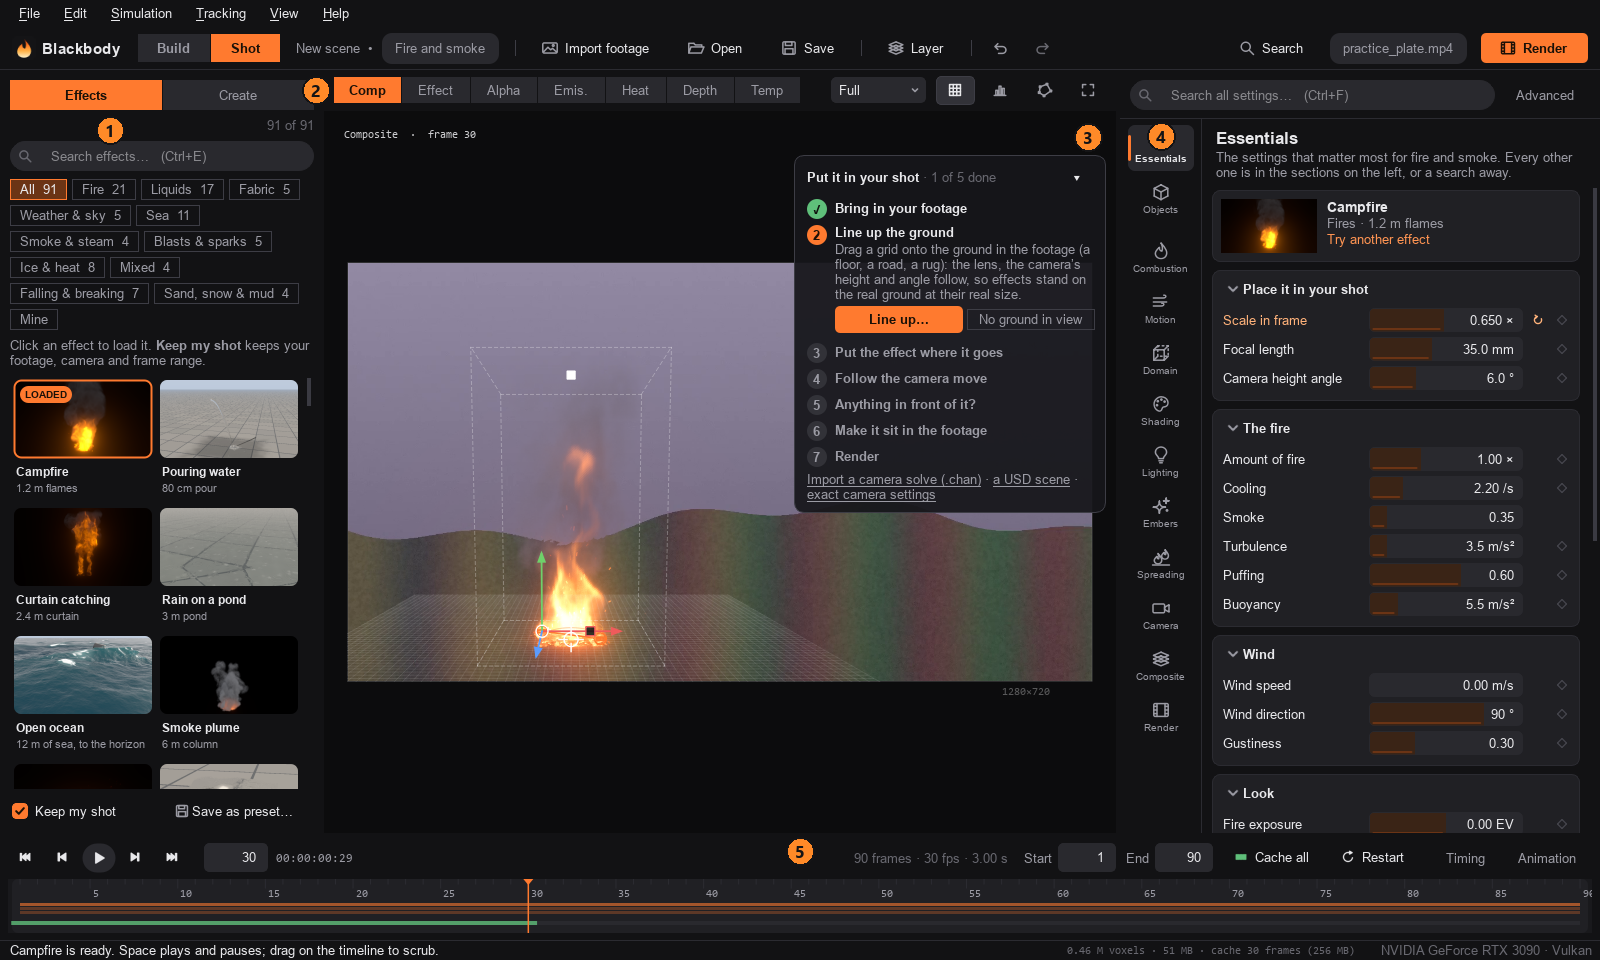This screenshot has height=960, width=1600.
Task: Open the Spreading section
Action: click(x=1160, y=563)
